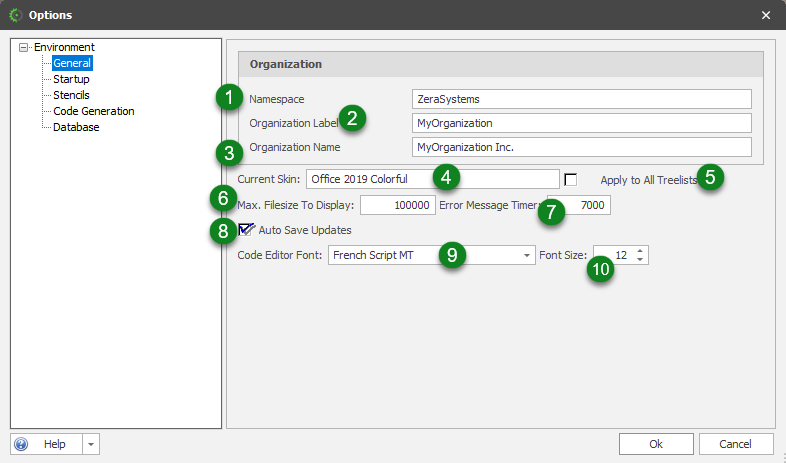
Task: Click the Error Message Timer field
Action: 579,205
